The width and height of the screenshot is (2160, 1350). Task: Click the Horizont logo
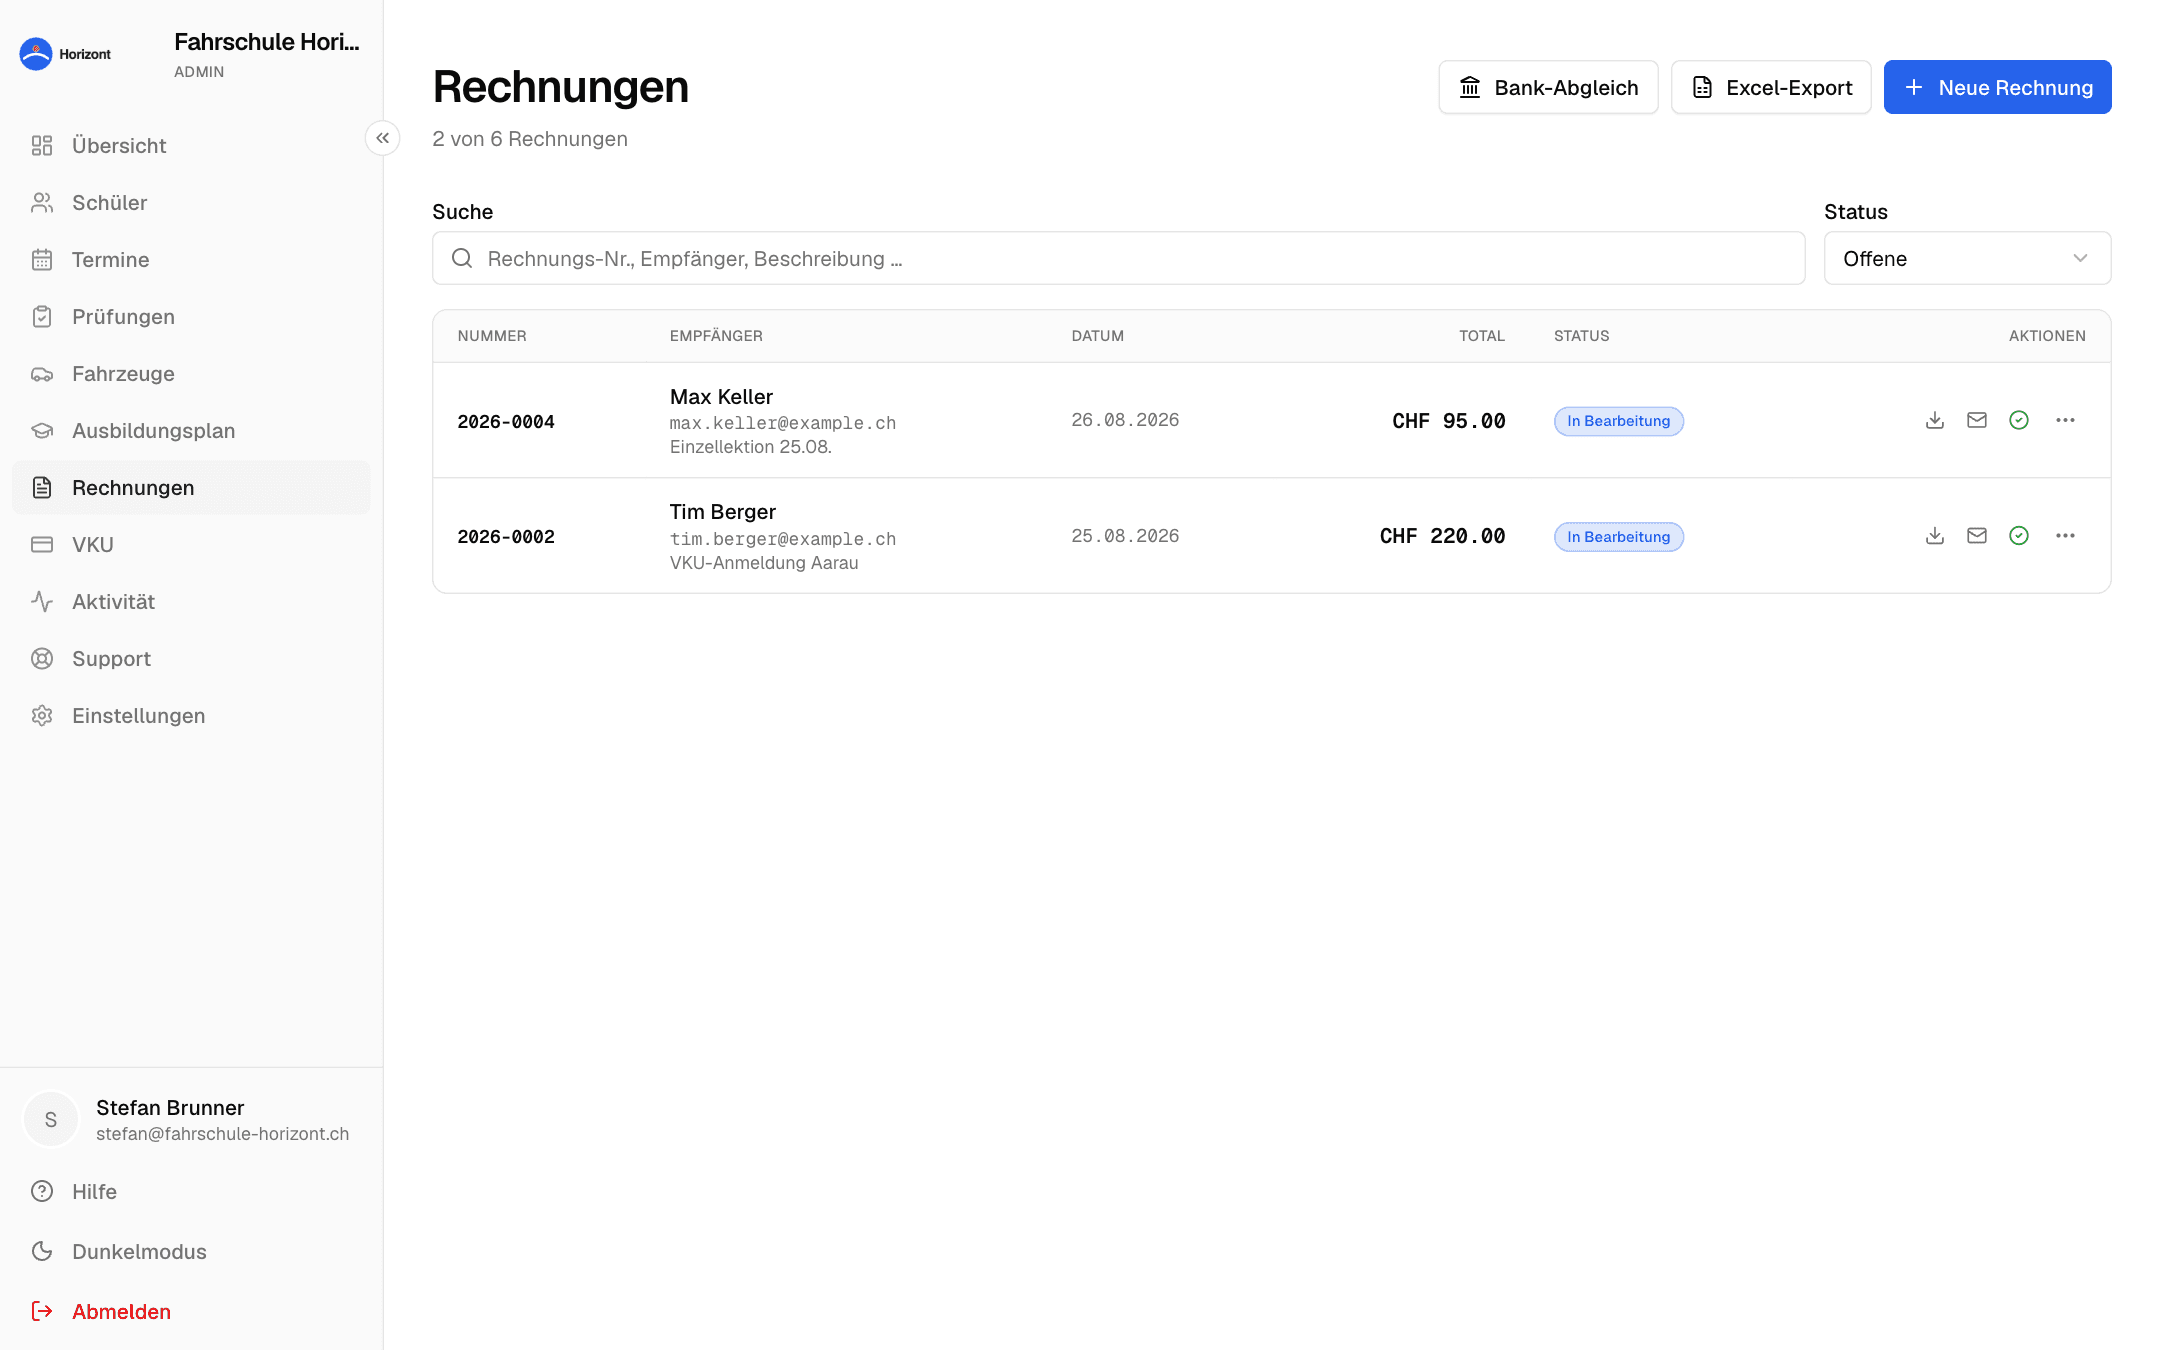[x=66, y=54]
